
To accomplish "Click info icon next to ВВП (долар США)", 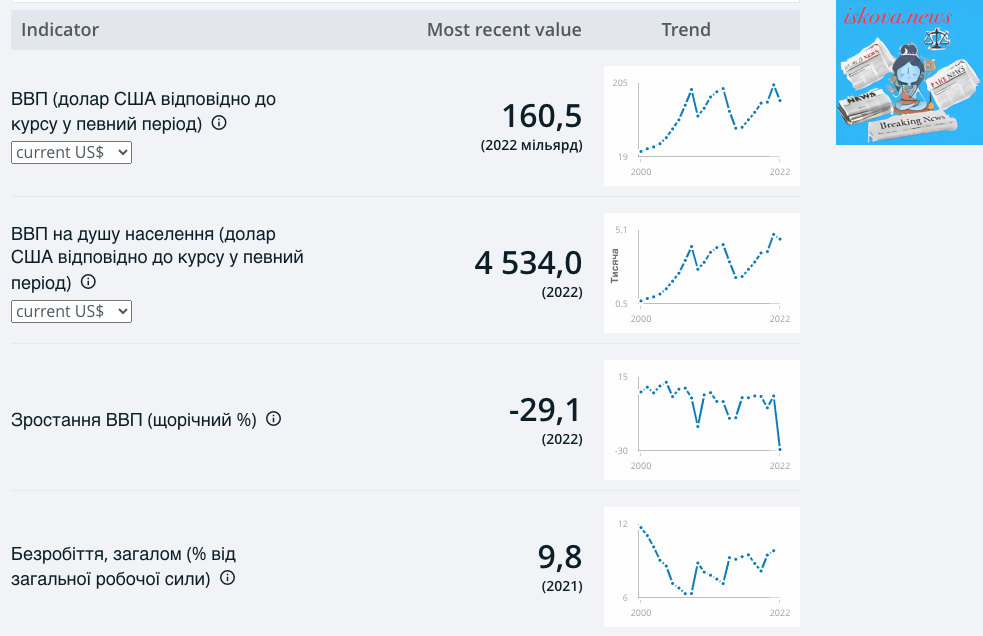I will pos(219,123).
